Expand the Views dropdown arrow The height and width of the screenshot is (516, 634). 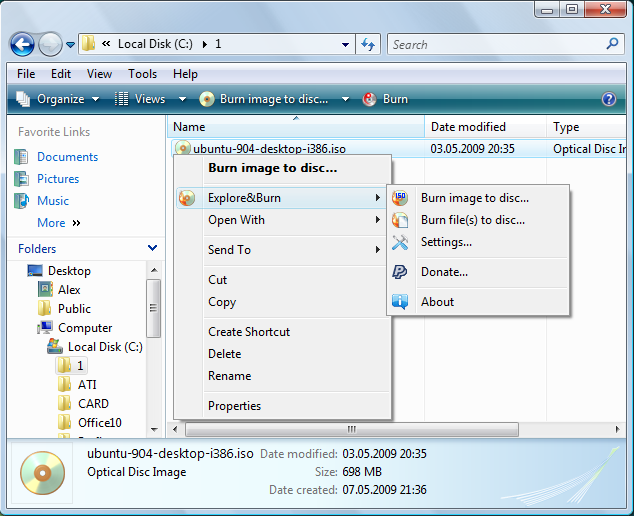tap(183, 99)
